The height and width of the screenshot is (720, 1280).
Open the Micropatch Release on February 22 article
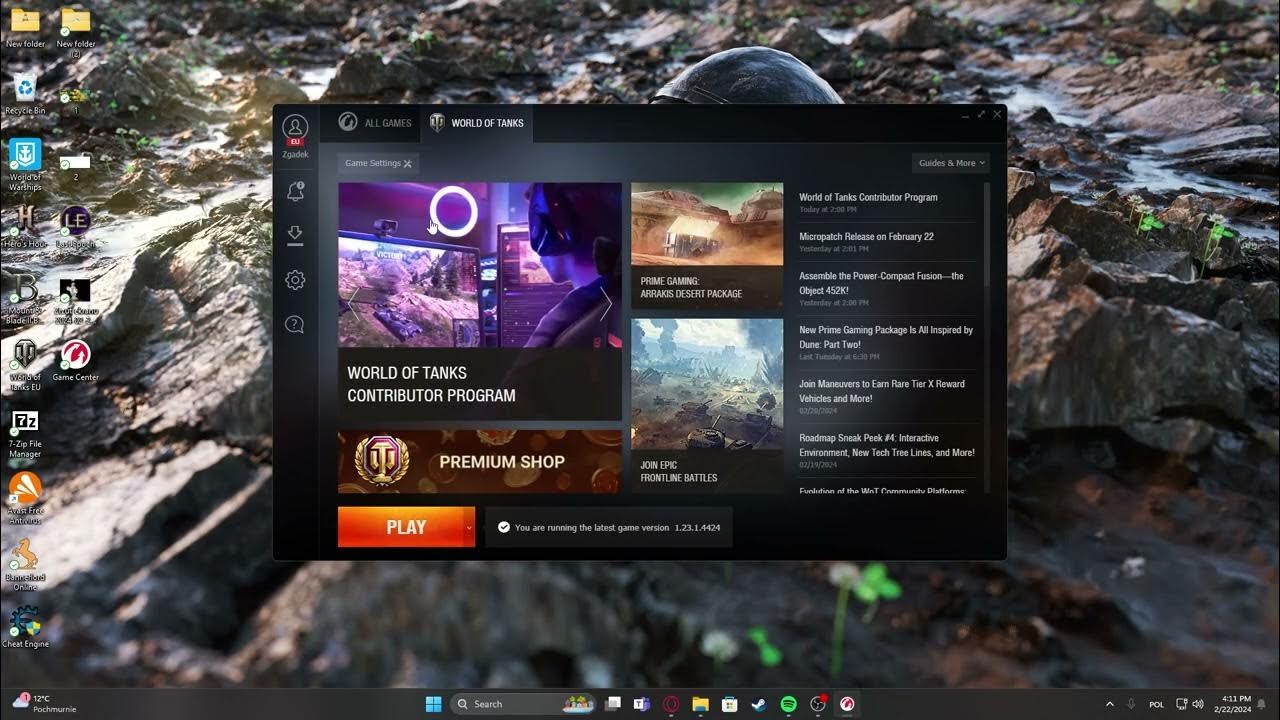click(868, 236)
